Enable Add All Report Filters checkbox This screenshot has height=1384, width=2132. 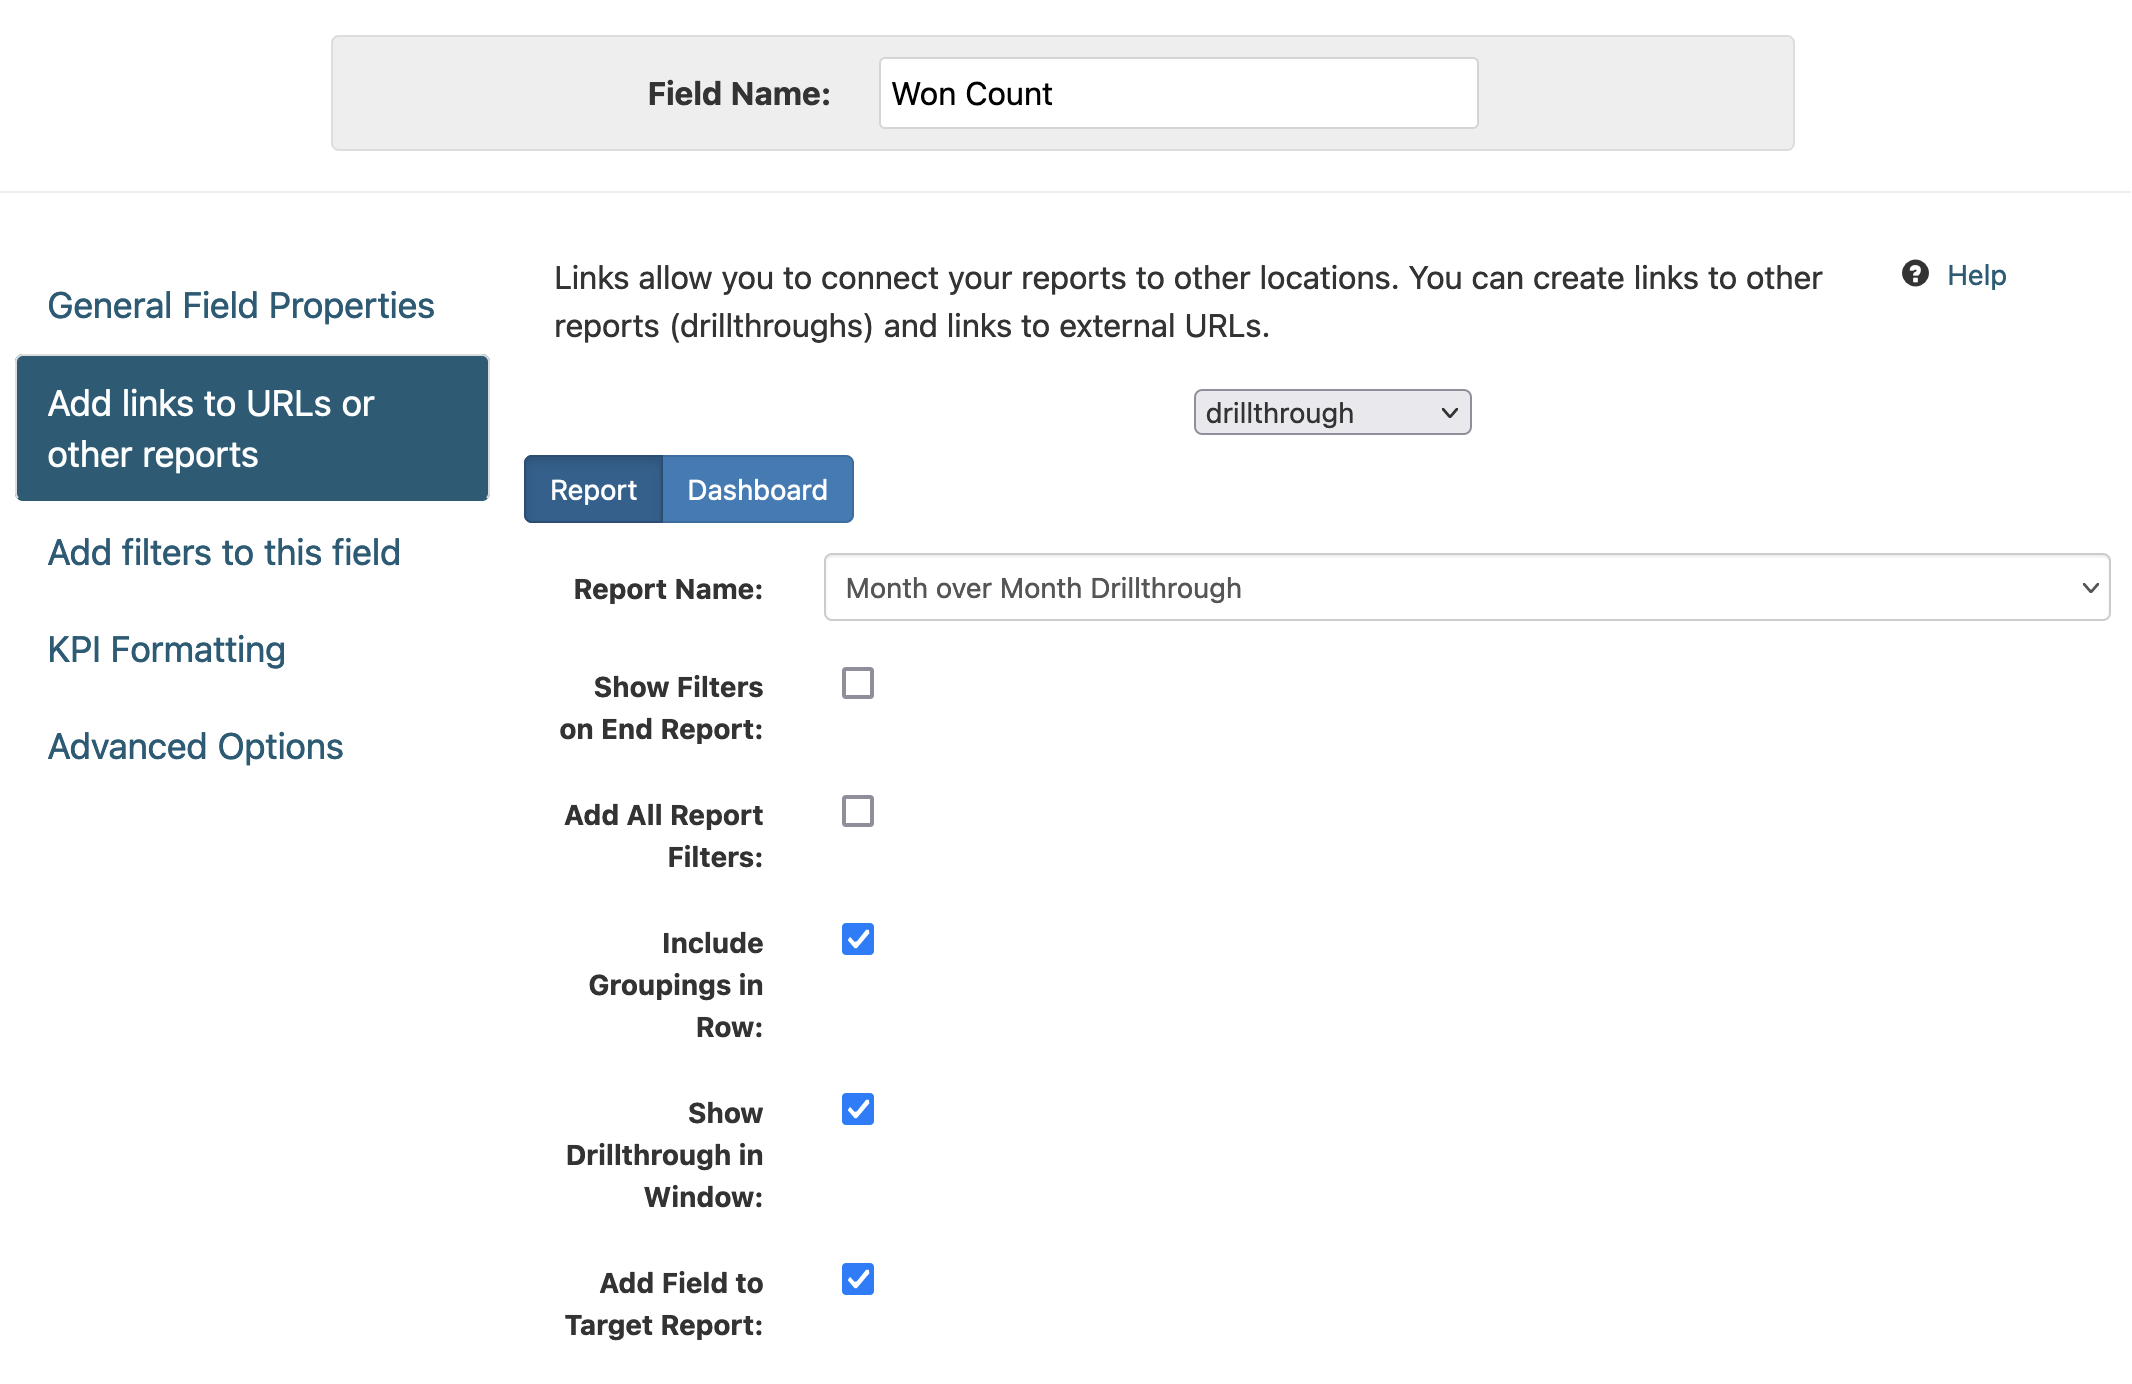[x=857, y=812]
